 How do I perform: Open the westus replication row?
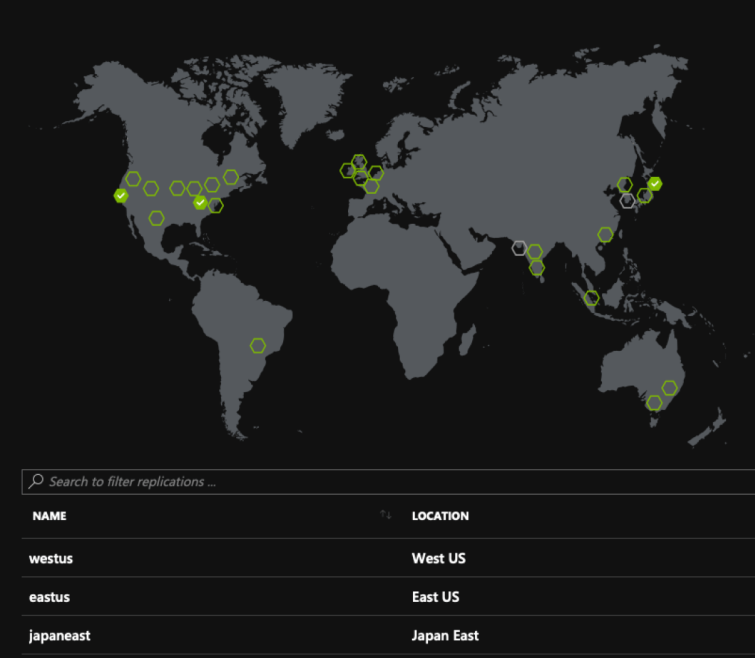tap(50, 558)
